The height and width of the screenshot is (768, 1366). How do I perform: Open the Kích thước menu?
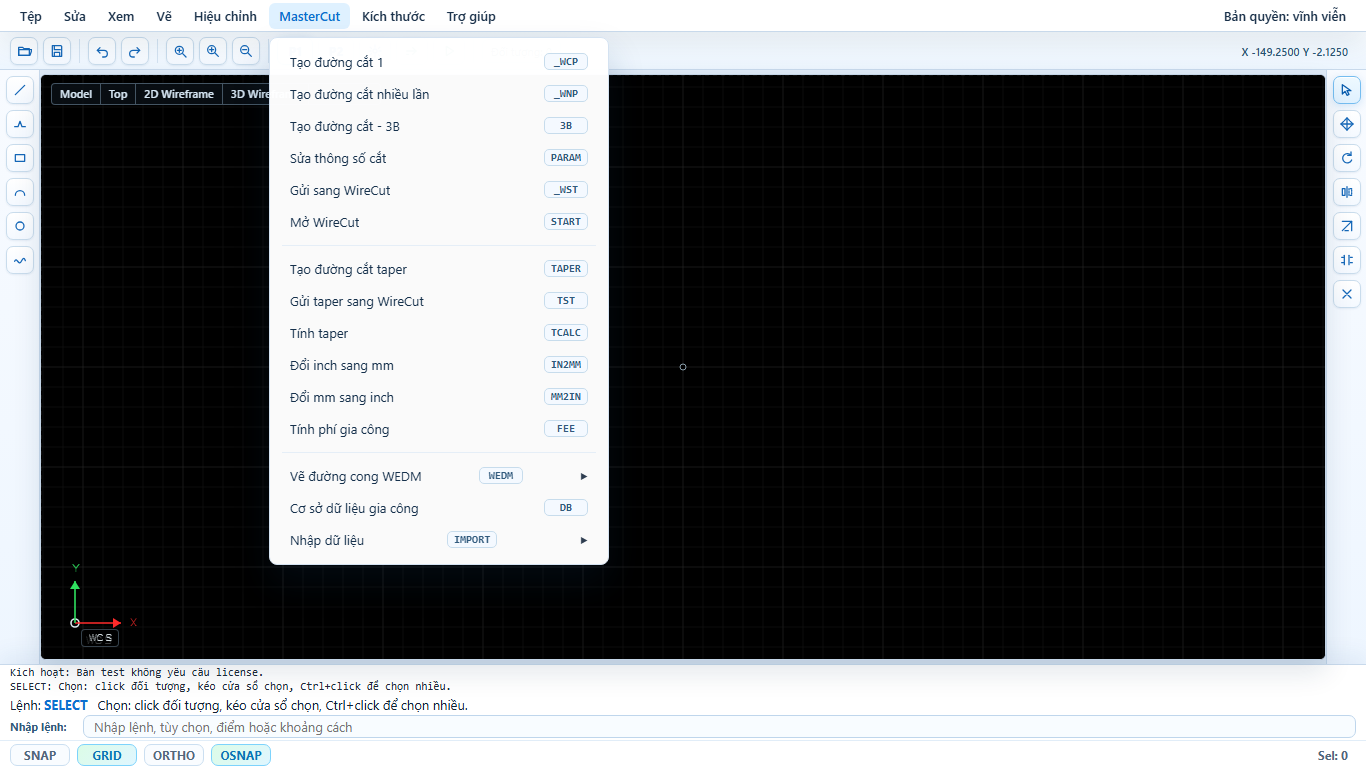393,16
